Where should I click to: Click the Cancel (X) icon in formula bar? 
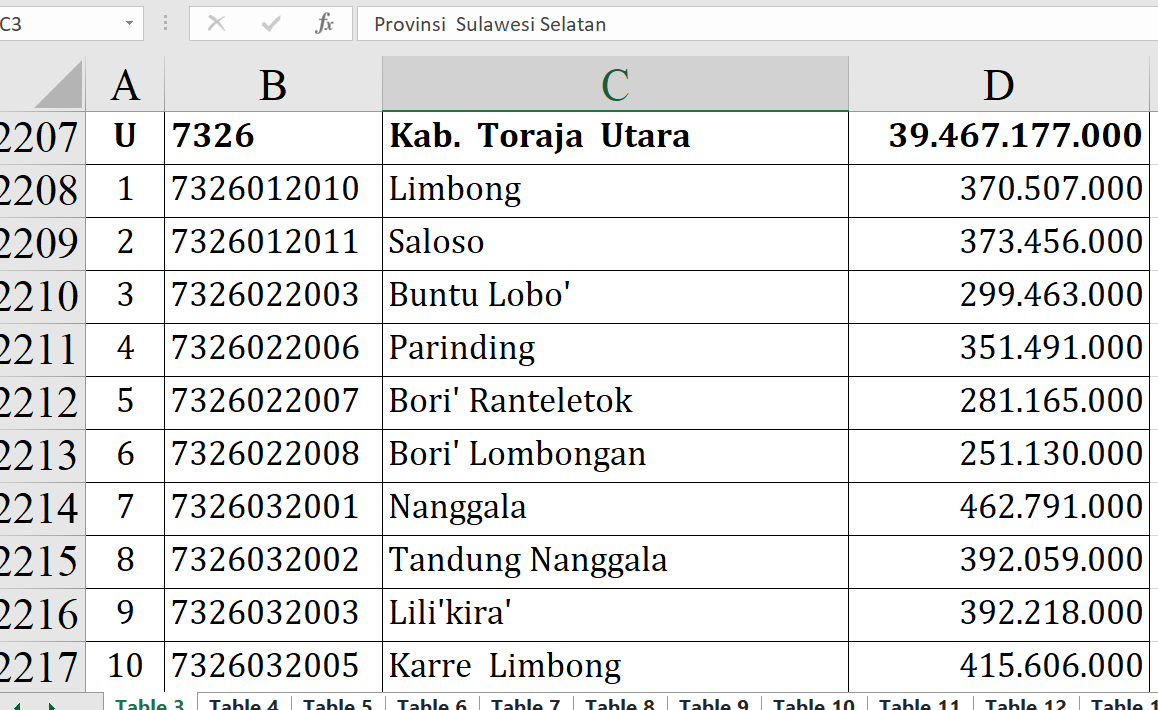tap(216, 24)
